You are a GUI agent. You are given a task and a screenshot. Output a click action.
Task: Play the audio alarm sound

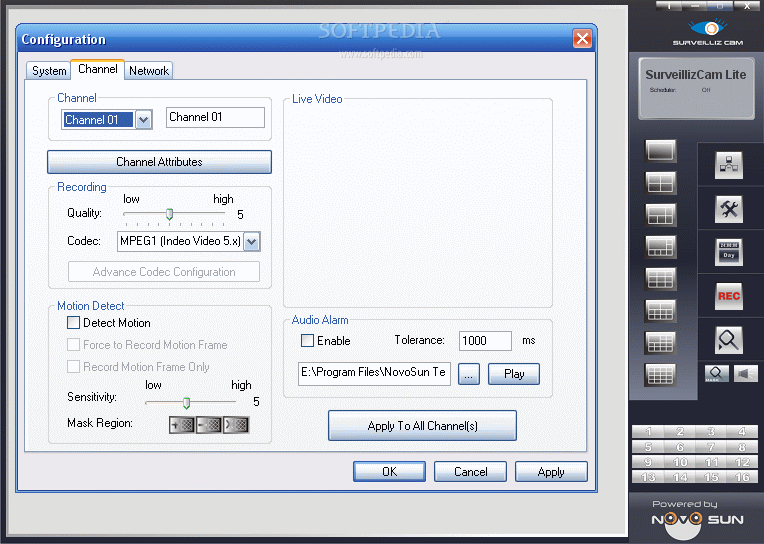click(x=514, y=374)
